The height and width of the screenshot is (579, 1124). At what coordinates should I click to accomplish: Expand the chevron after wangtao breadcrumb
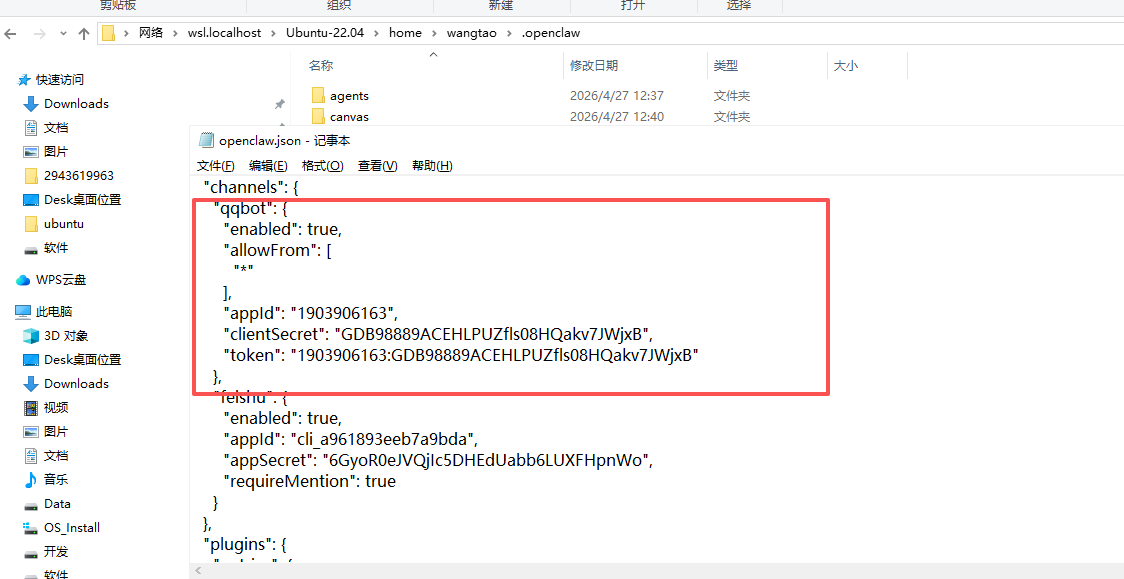click(509, 33)
